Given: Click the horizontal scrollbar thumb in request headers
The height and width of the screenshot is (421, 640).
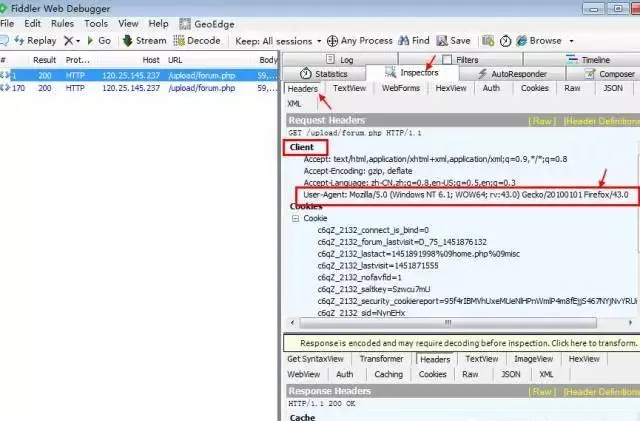Looking at the screenshot, I should tap(448, 323).
